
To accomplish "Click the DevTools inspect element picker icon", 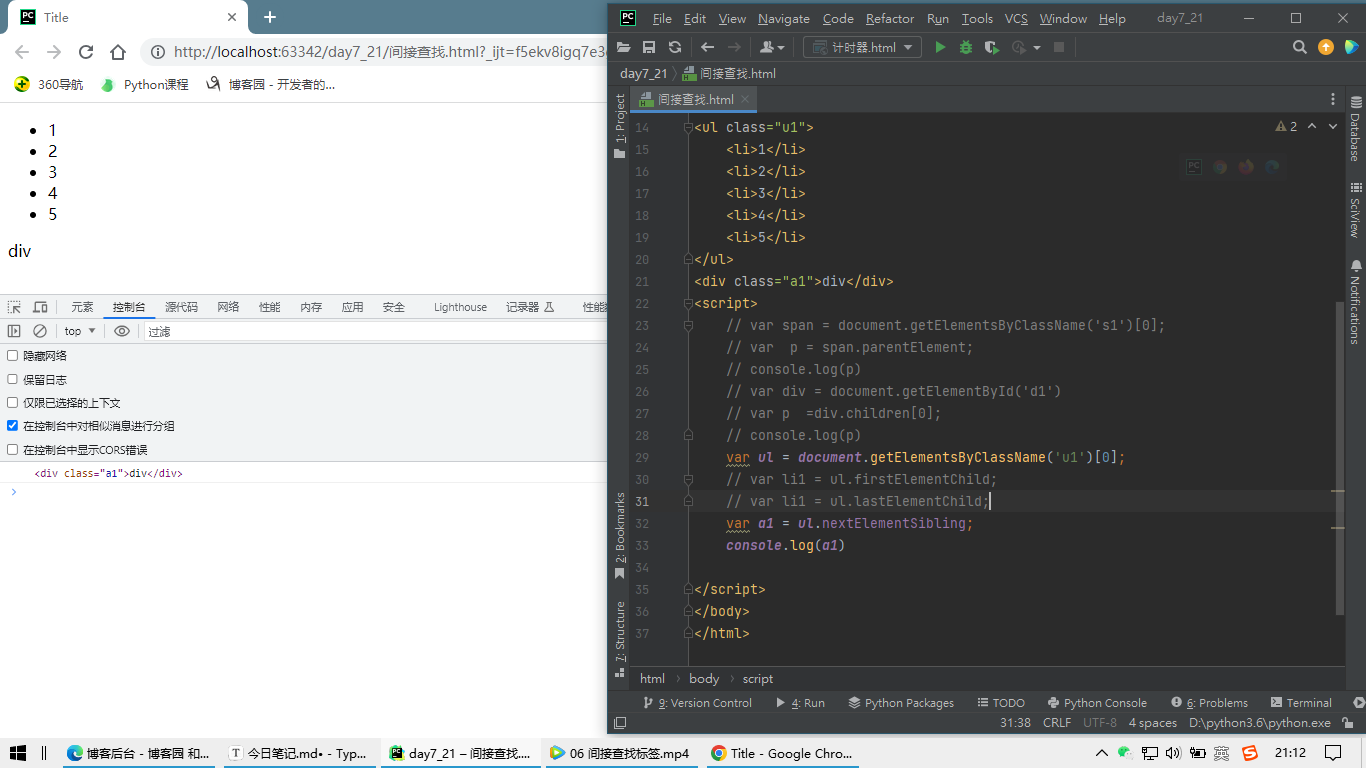I will [14, 307].
